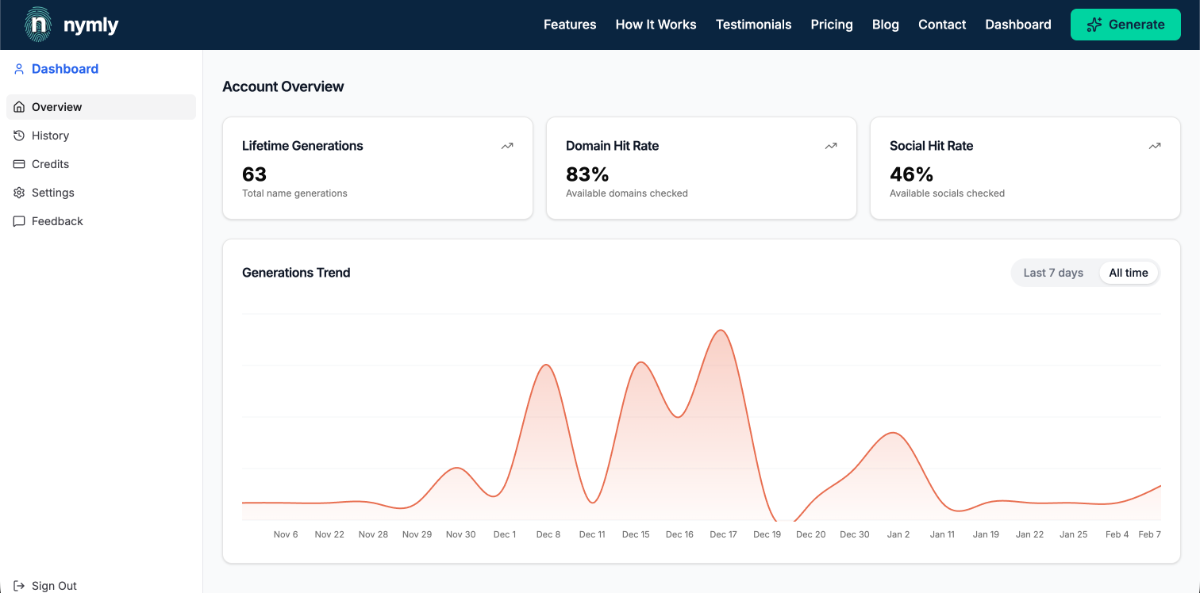Screen dimensions: 1200x593
Task: Open the Pricing page from navbar
Action: tap(831, 24)
